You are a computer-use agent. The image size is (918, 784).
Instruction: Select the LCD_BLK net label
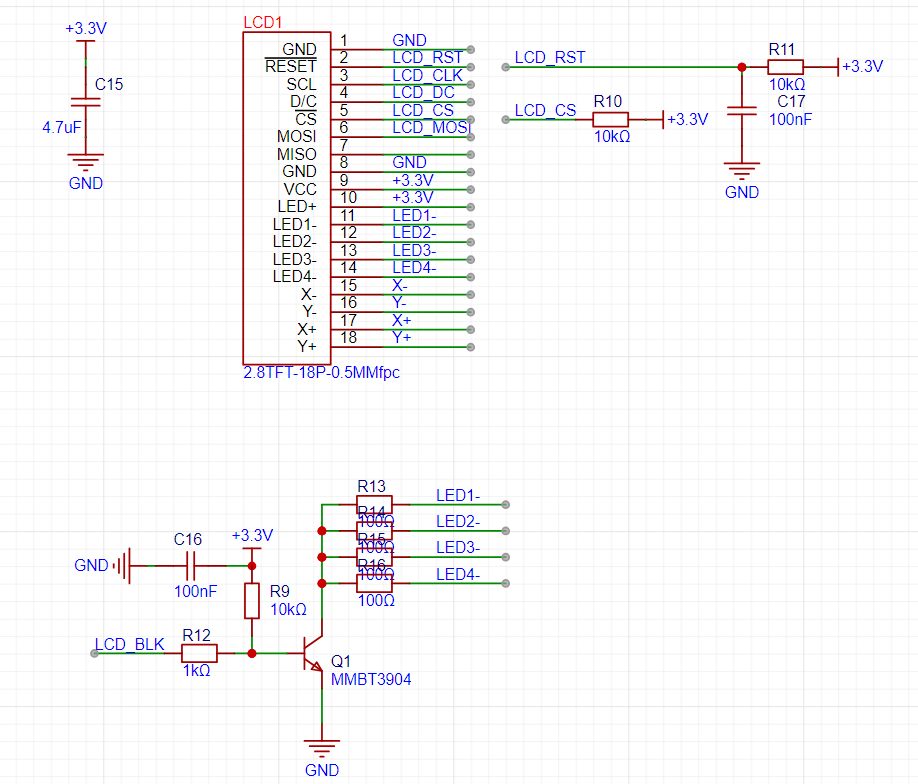coord(129,644)
